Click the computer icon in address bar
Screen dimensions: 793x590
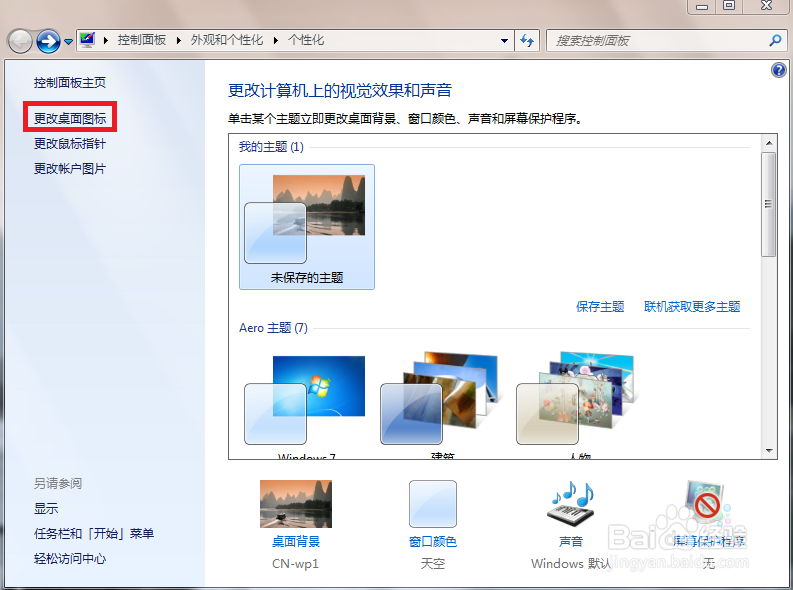[x=87, y=40]
